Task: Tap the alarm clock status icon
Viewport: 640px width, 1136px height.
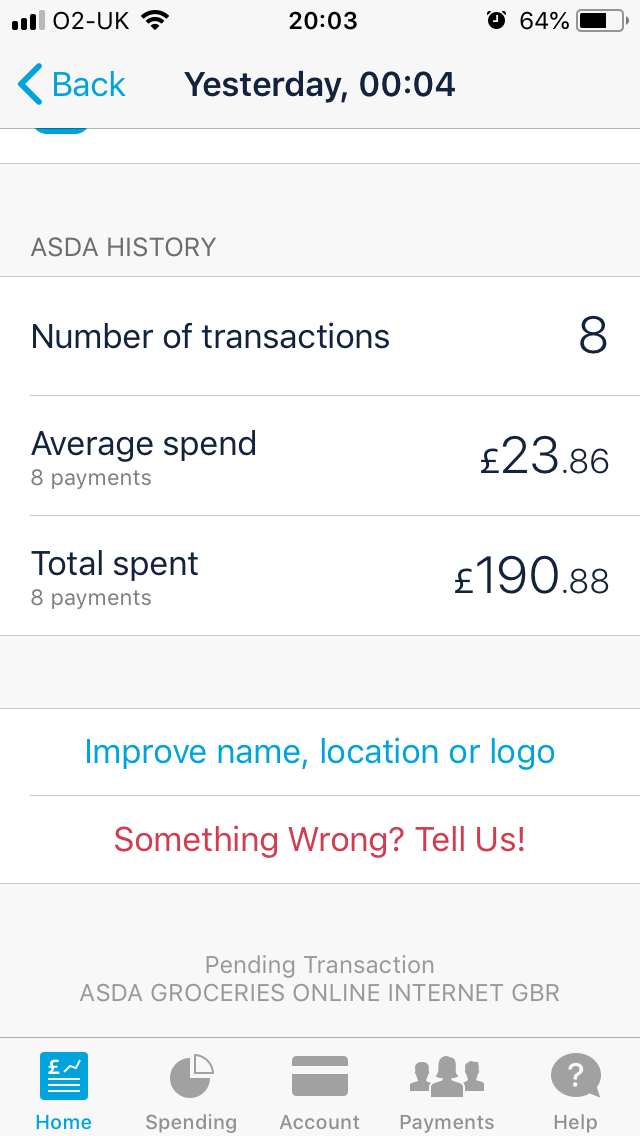Action: coord(496,20)
